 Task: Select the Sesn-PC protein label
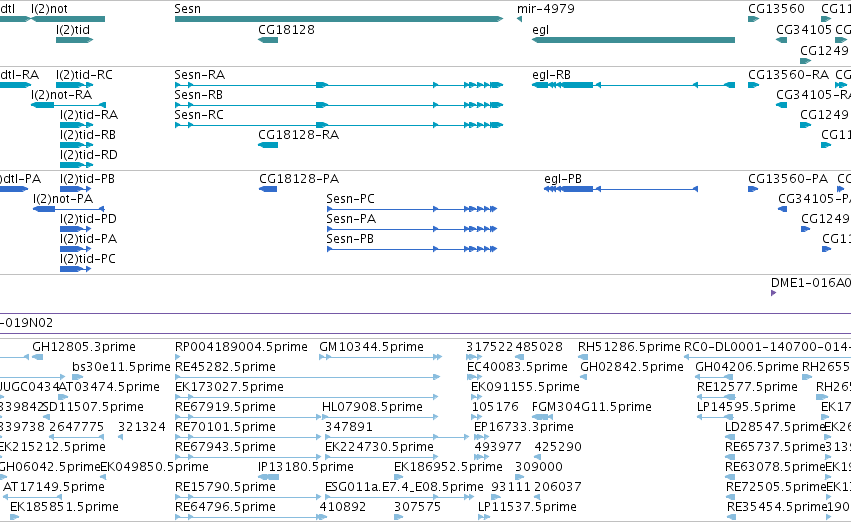351,199
